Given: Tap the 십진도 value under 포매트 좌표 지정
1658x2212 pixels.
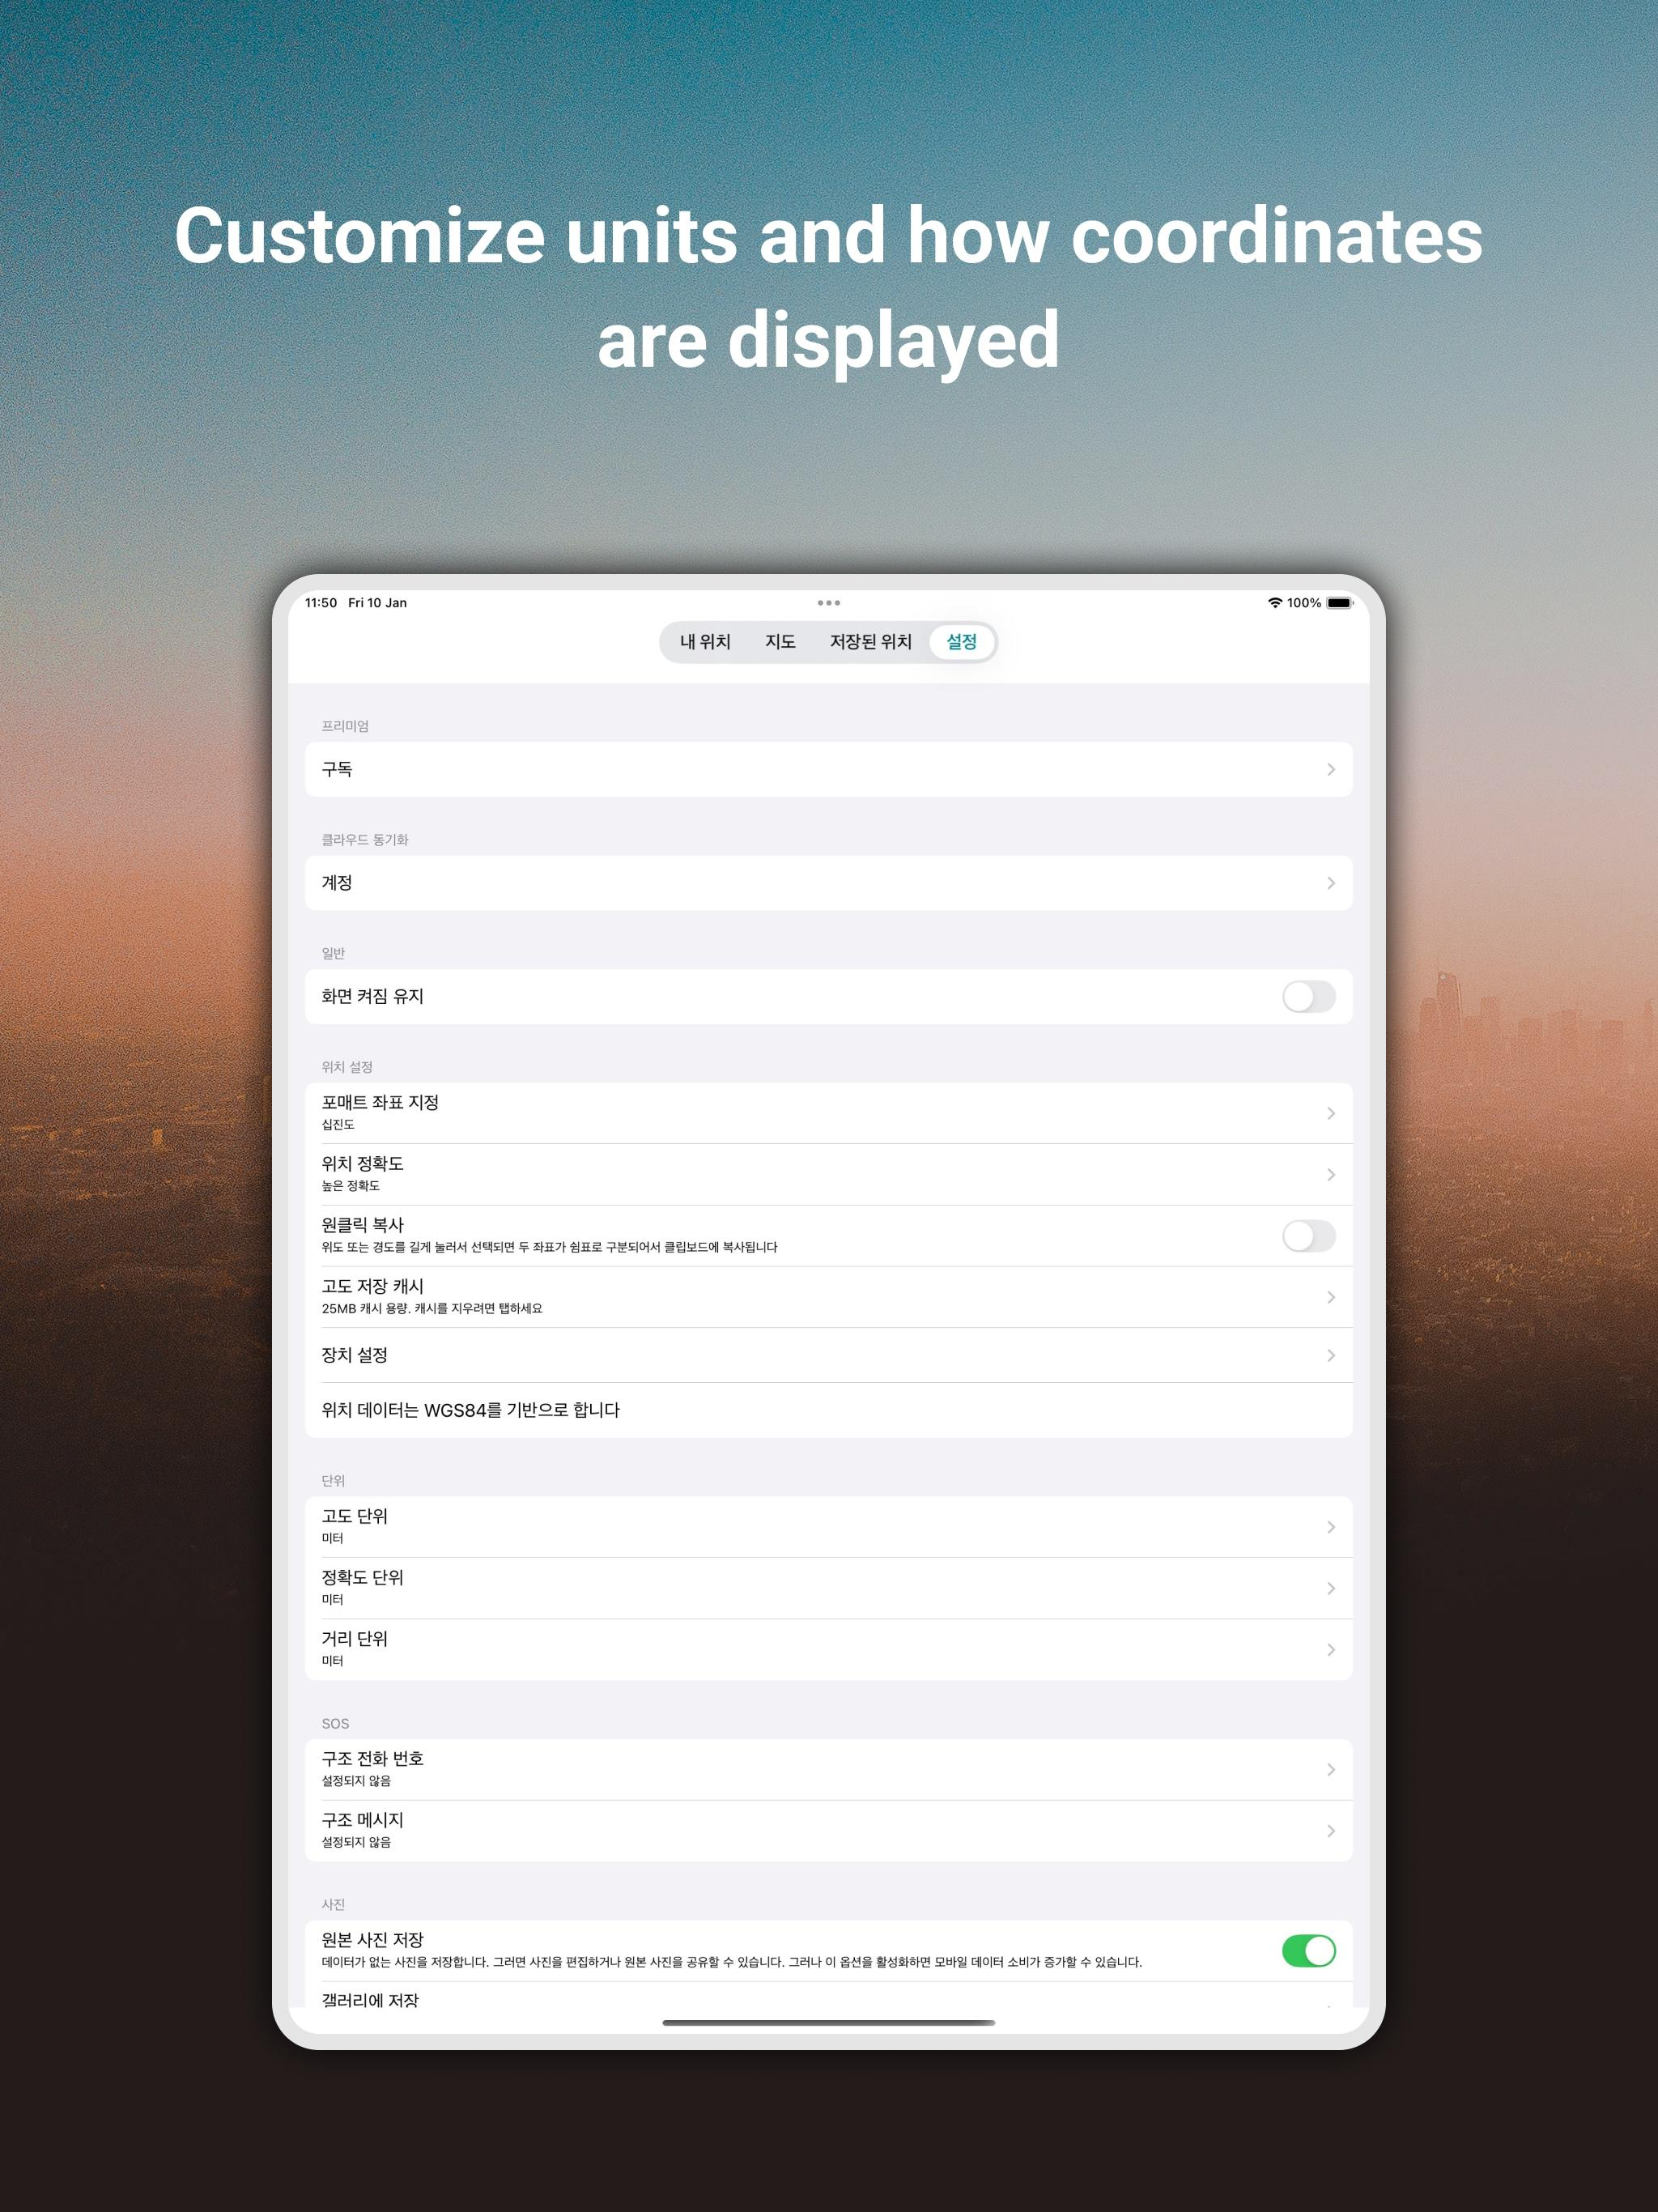Looking at the screenshot, I should (x=338, y=1125).
